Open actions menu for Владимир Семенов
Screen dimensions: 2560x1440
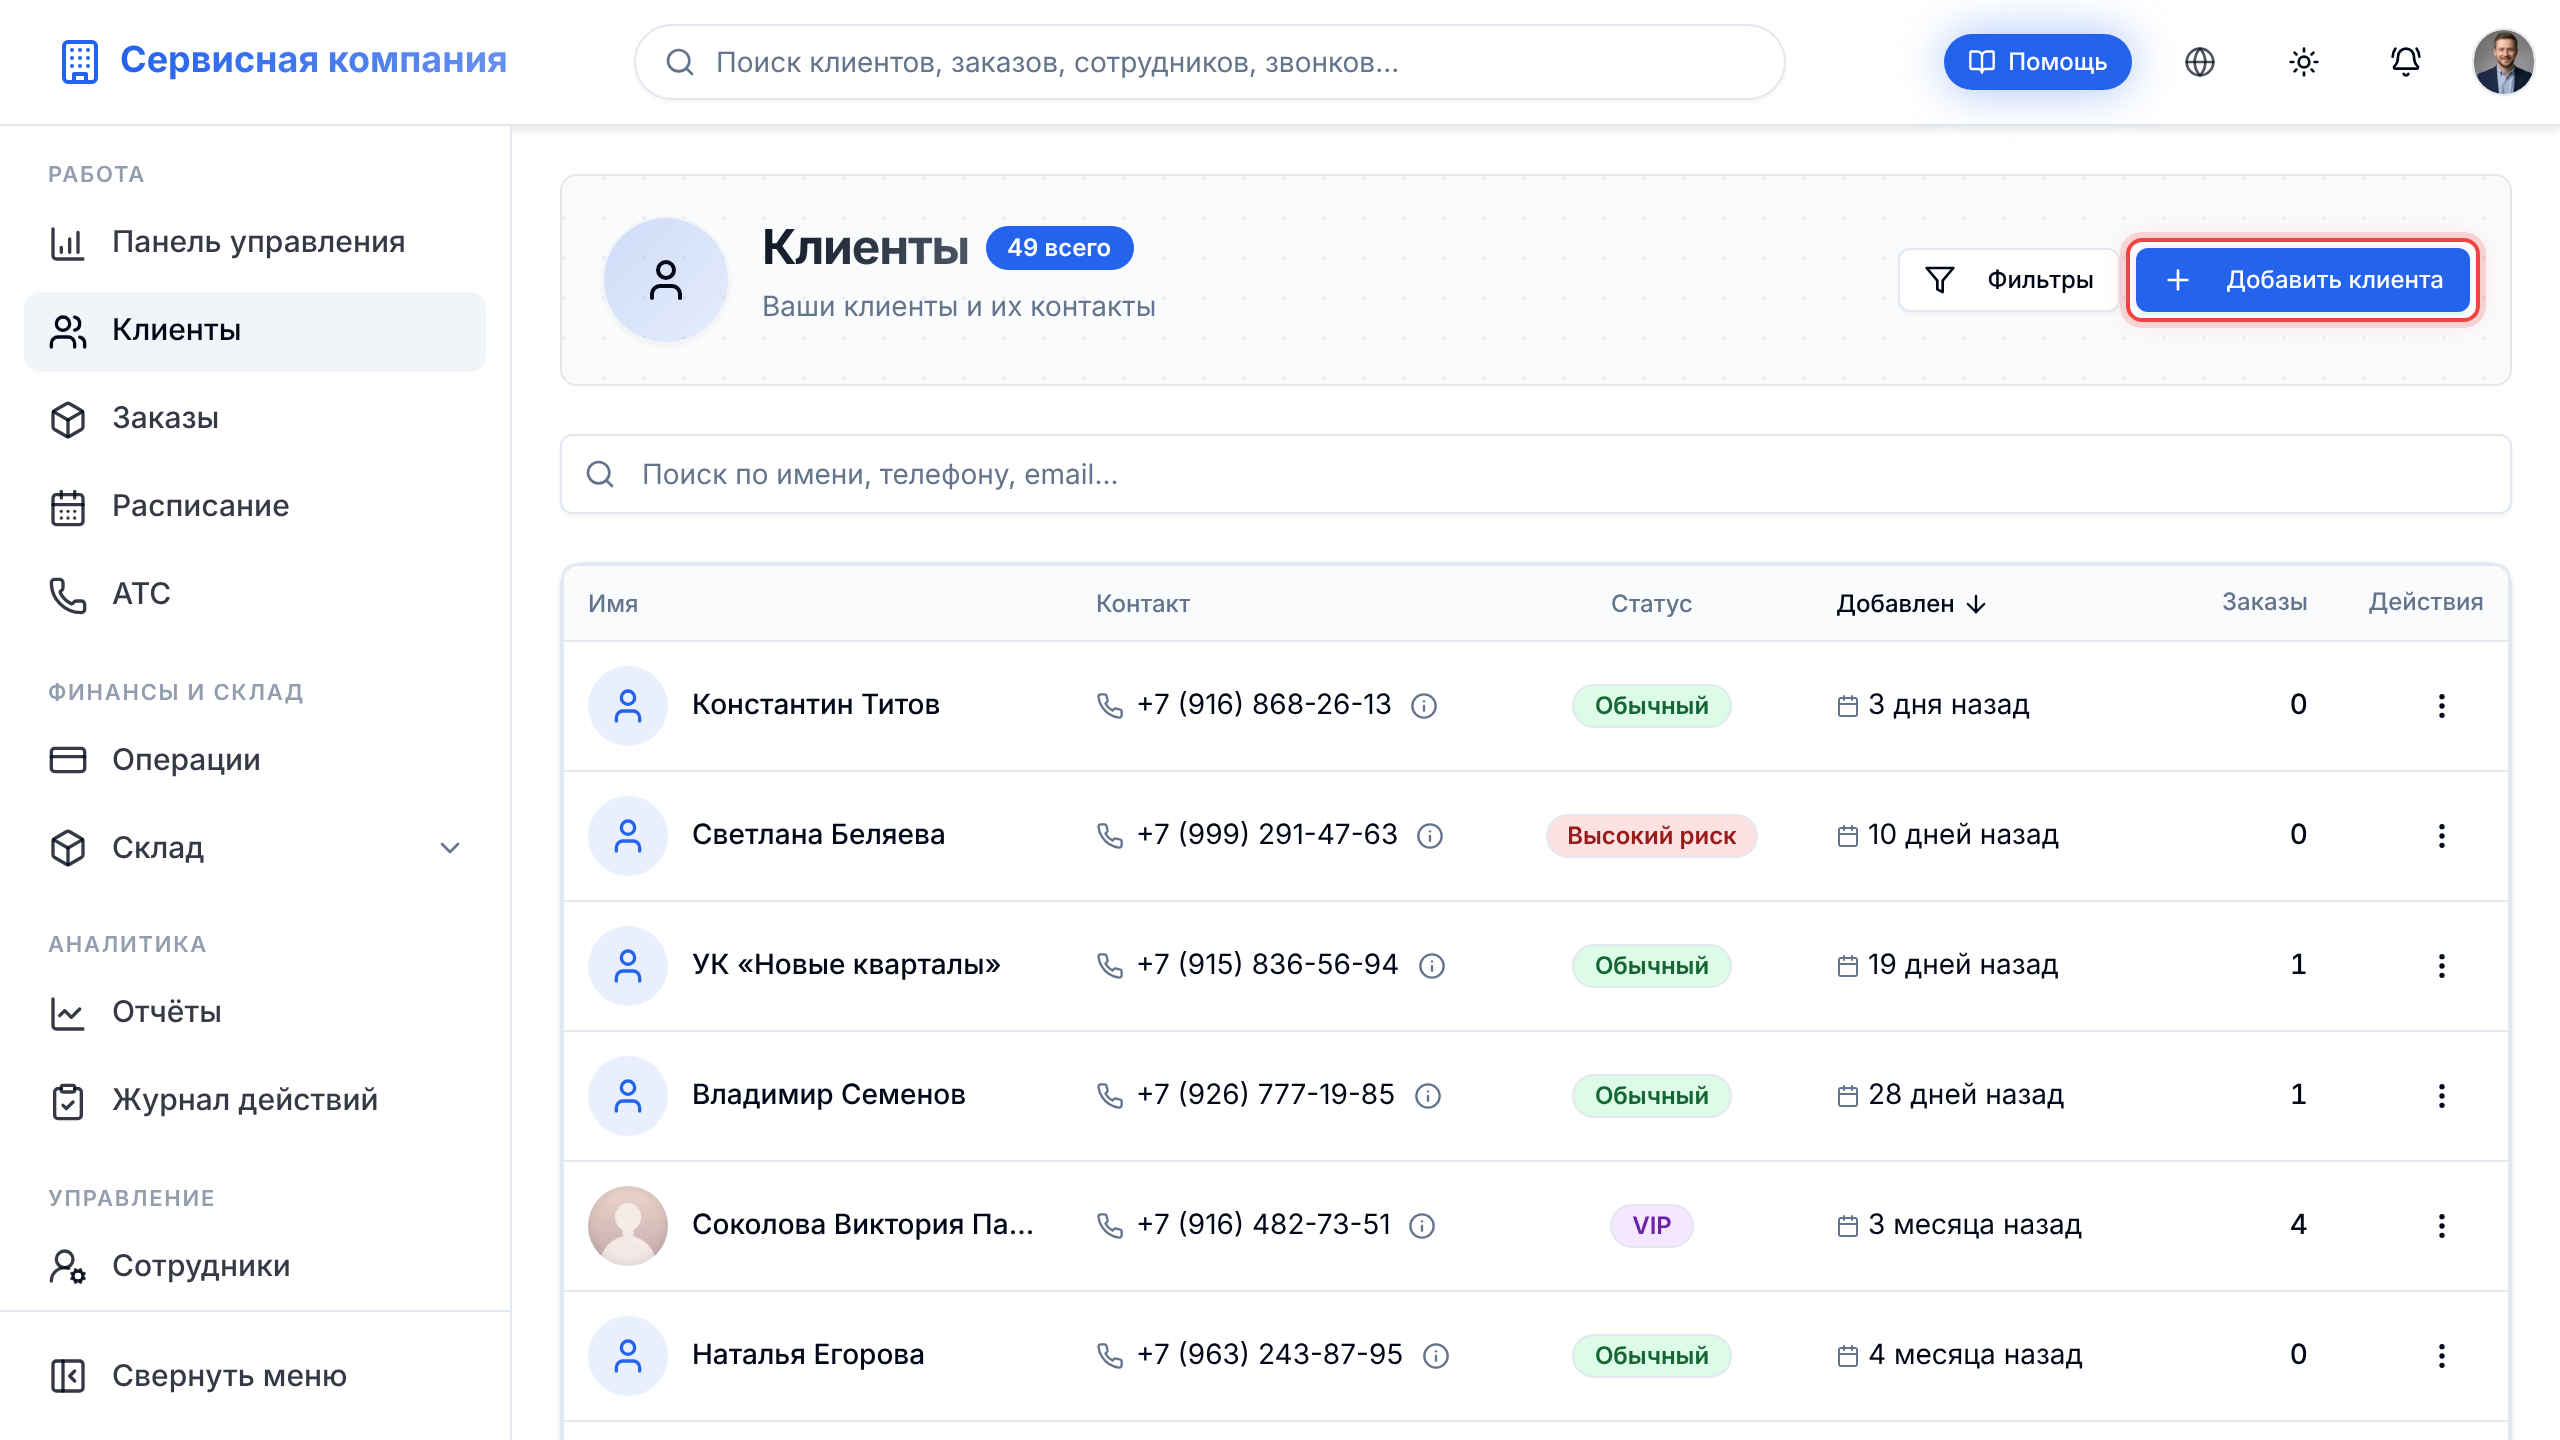[2441, 1096]
